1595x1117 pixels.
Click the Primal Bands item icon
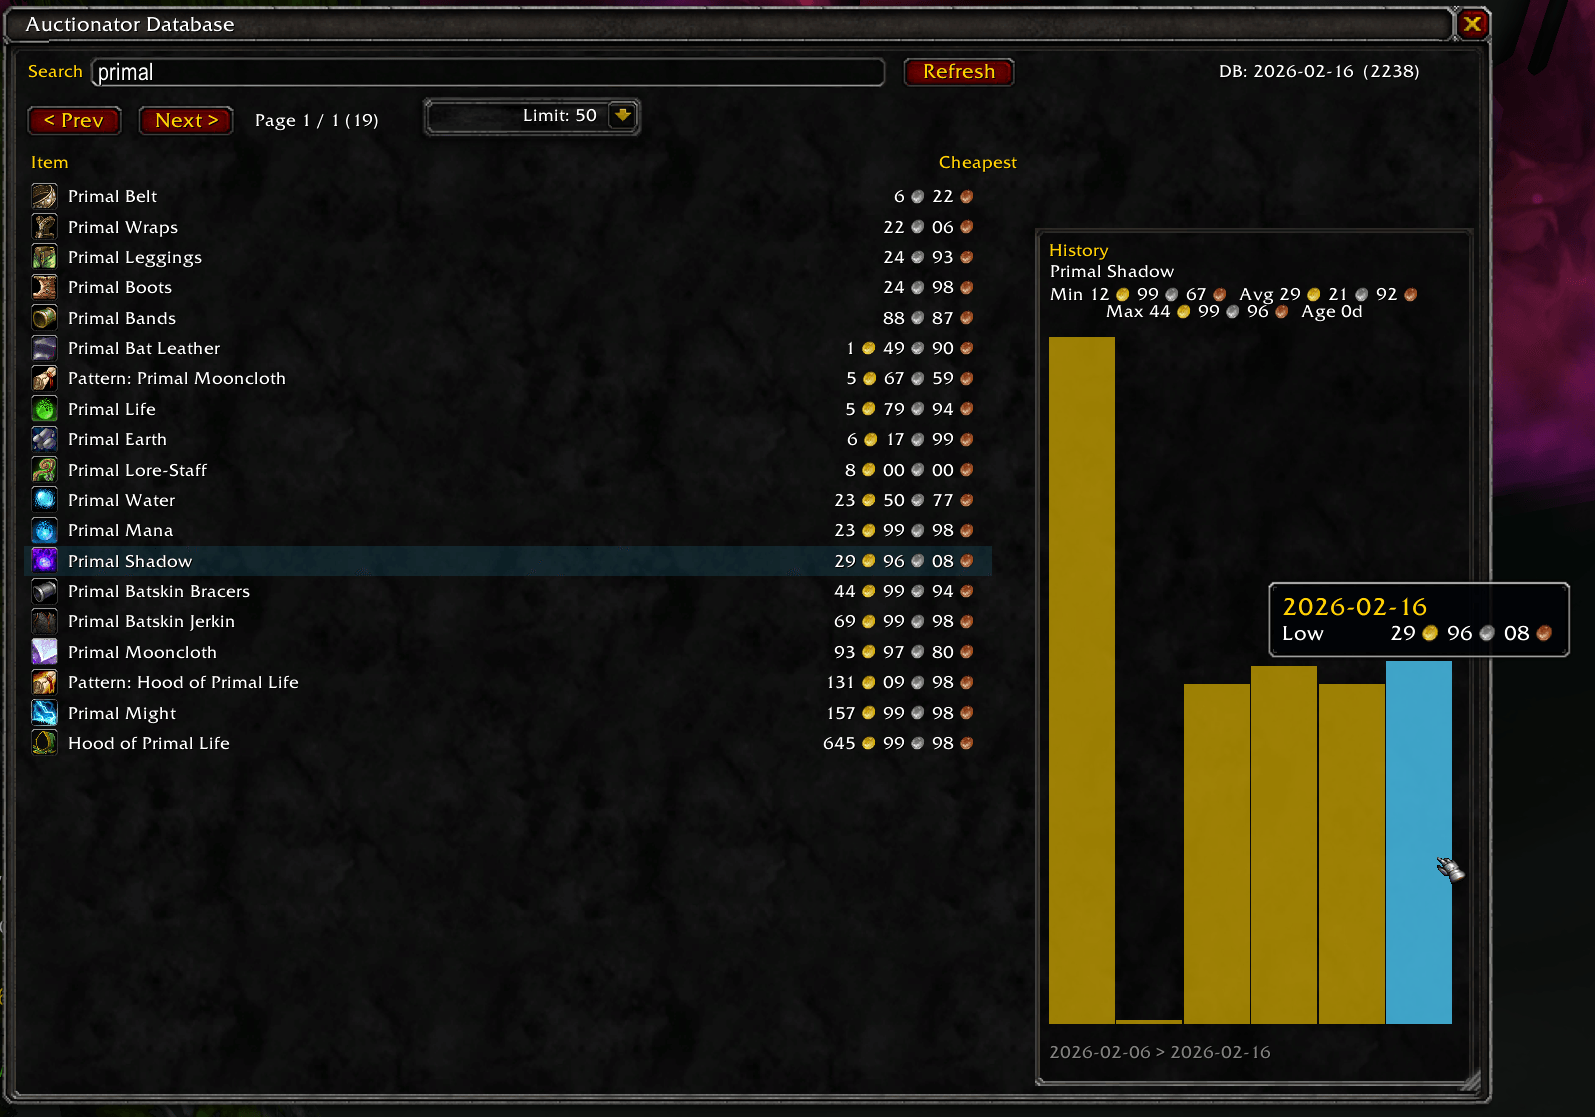[44, 318]
